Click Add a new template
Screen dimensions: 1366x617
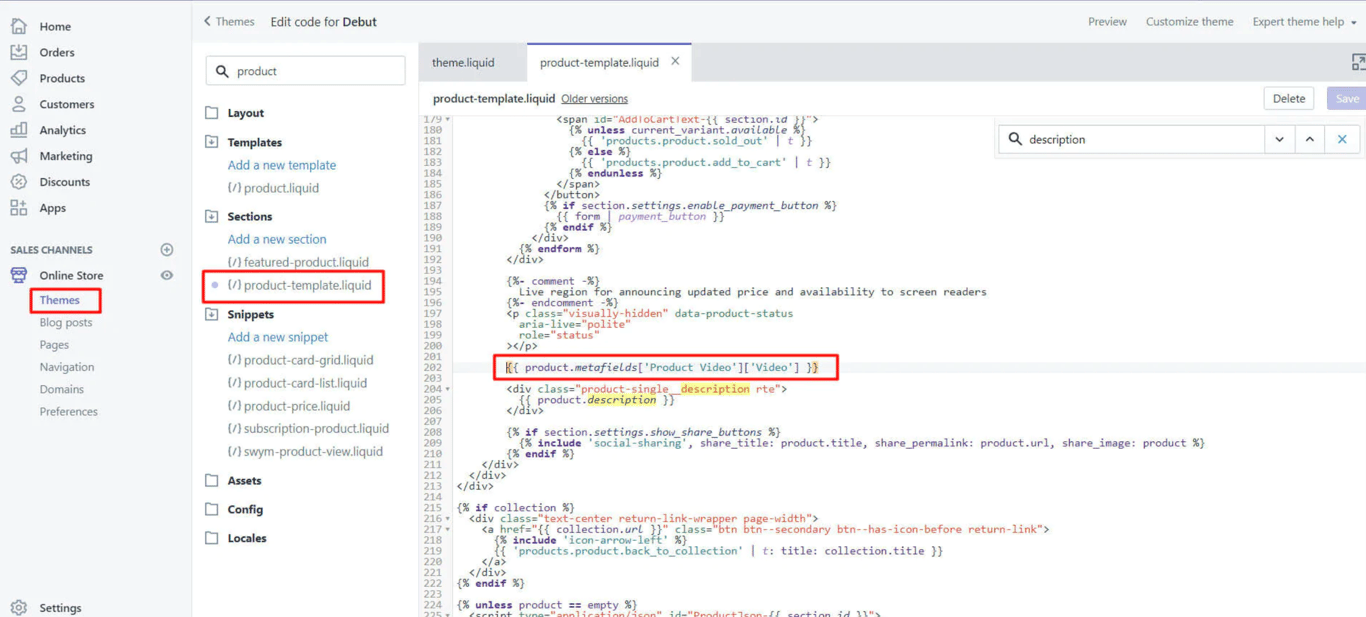pyautogui.click(x=282, y=165)
